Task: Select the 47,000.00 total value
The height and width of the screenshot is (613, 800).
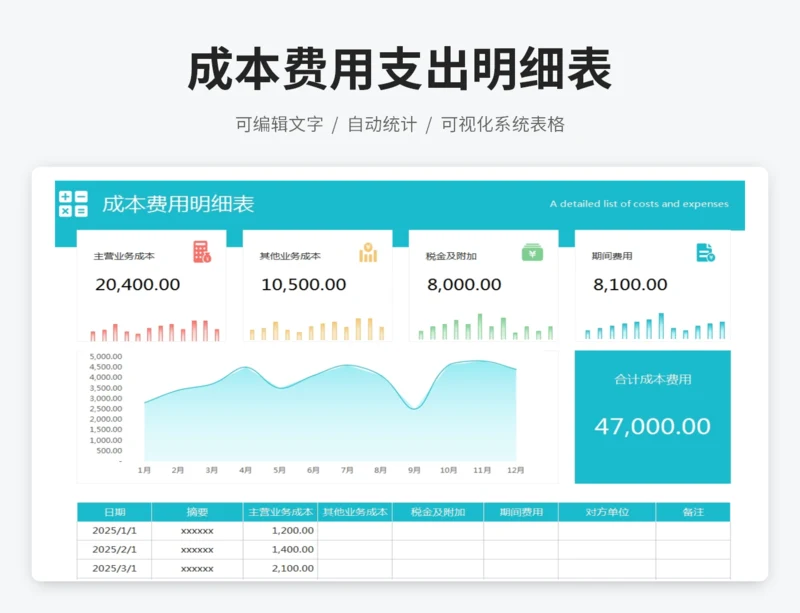Action: 653,426
